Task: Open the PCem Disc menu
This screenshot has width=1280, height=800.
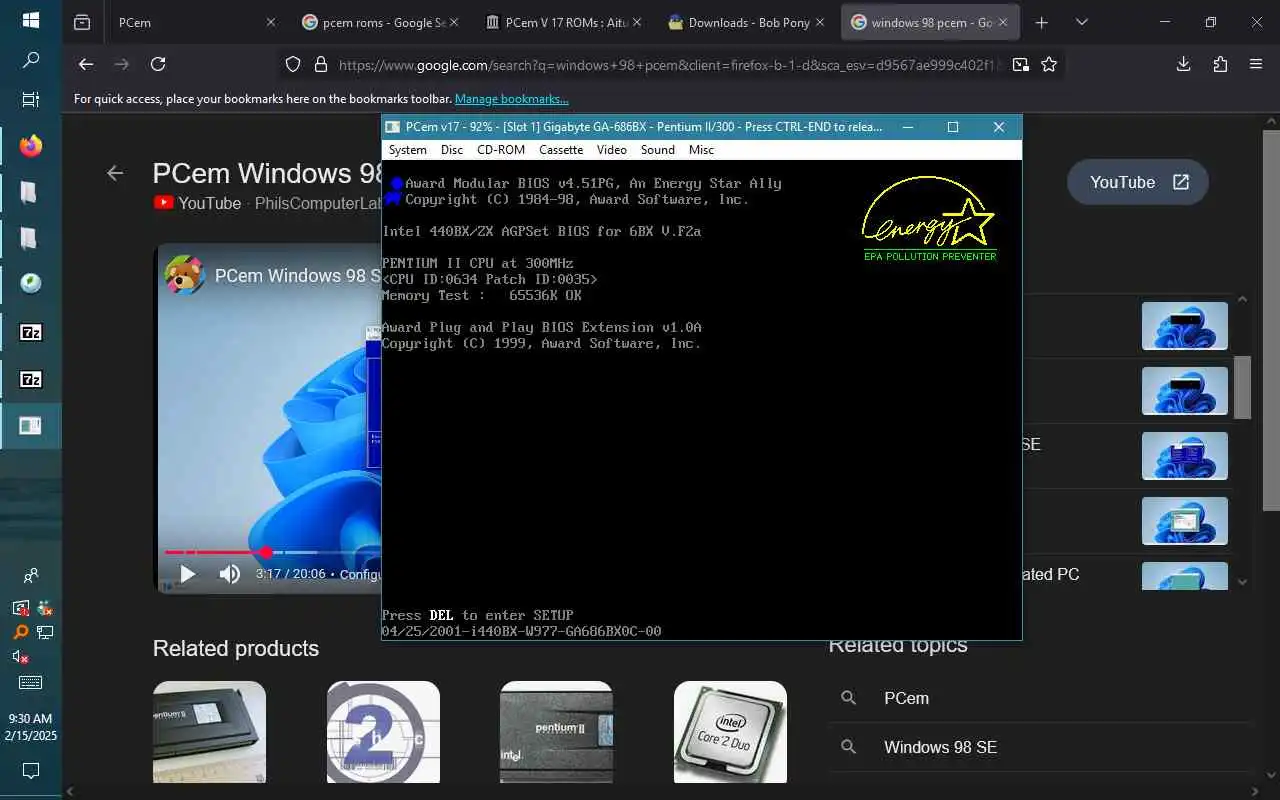Action: point(452,150)
